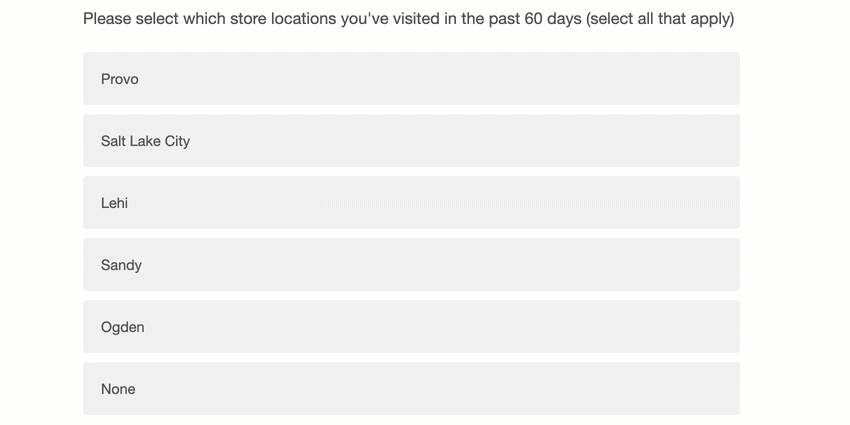Viewport: 850px width, 425px height.
Task: Click the word Lehi in answers
Action: (x=114, y=203)
